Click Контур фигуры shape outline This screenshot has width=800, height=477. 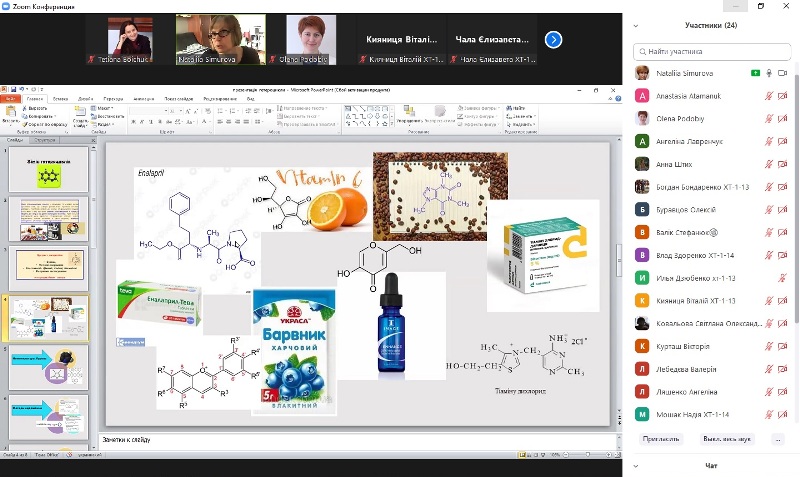(x=477, y=116)
